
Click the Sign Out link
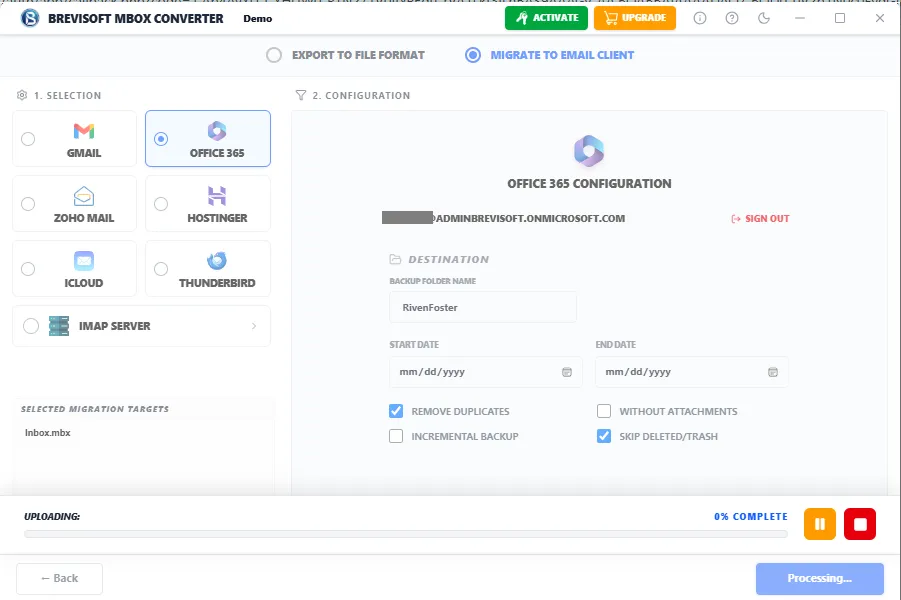coord(760,218)
